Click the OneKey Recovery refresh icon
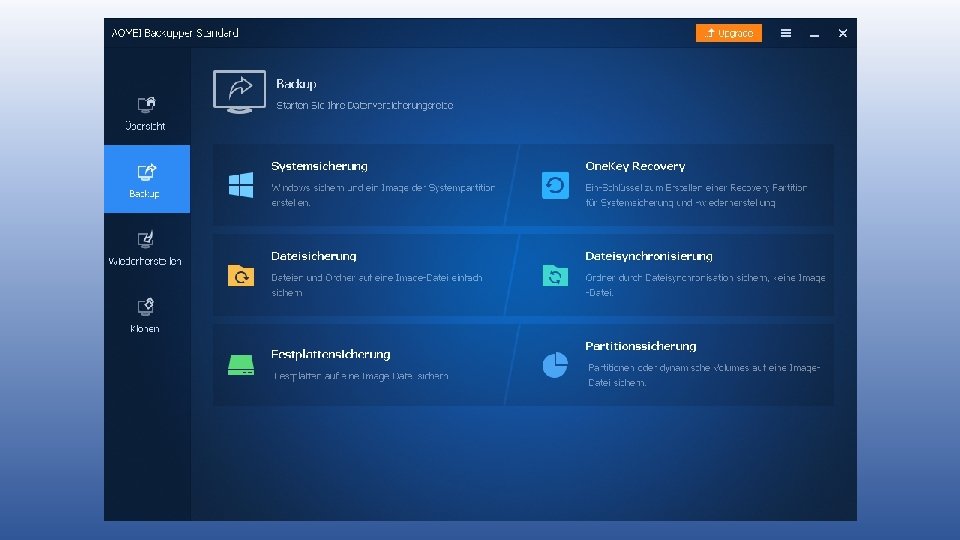 [555, 185]
